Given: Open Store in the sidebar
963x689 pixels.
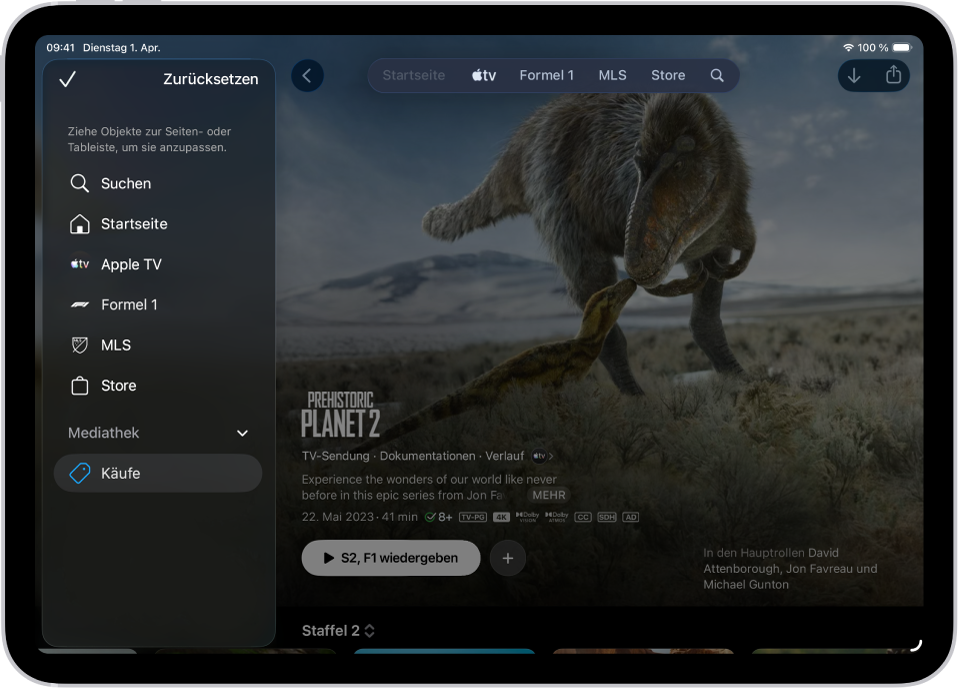Looking at the screenshot, I should click(158, 386).
